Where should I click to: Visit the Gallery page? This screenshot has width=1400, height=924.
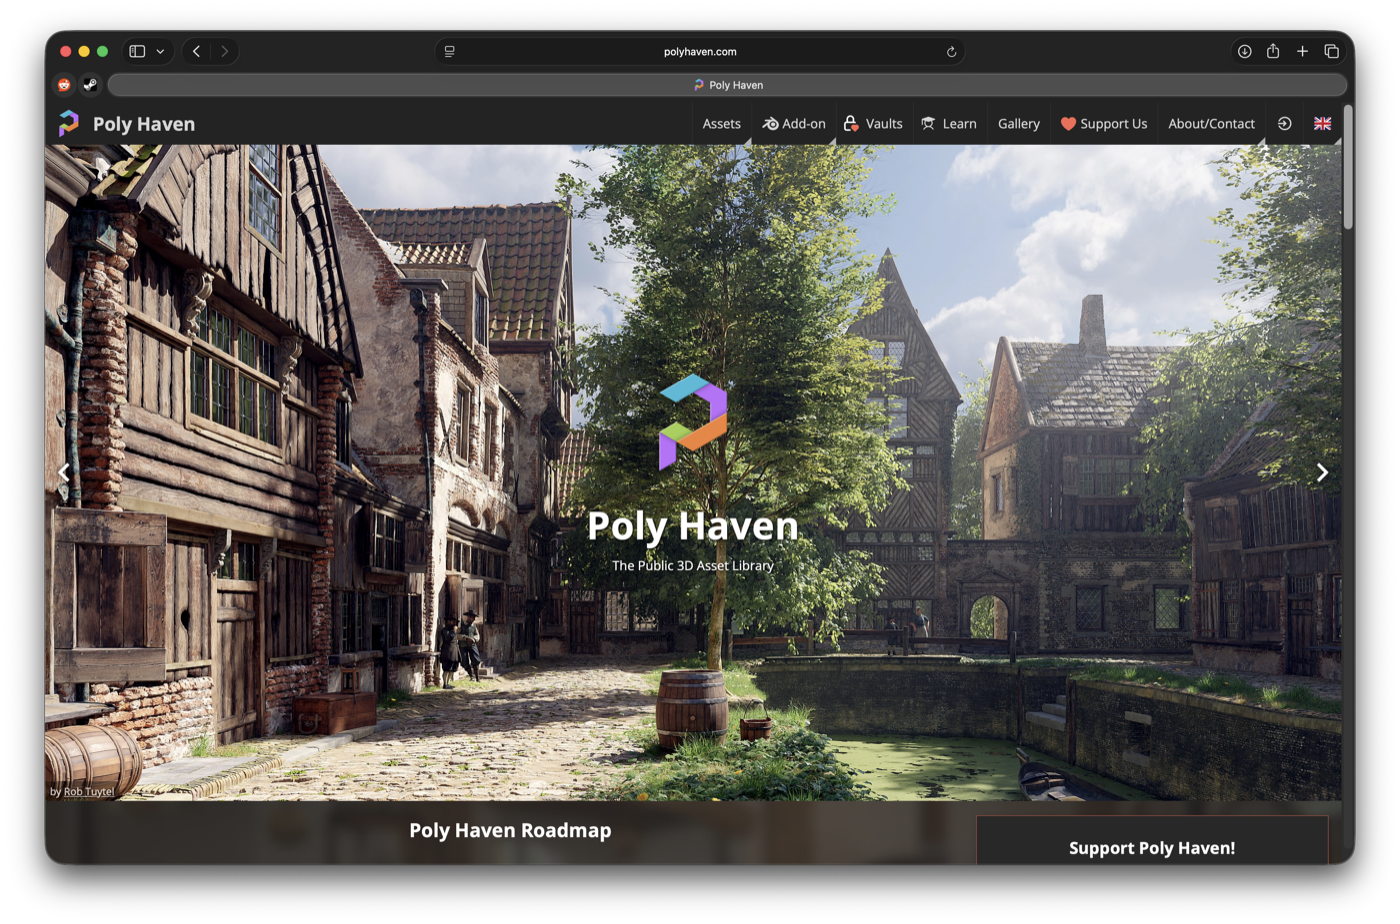pos(1019,124)
